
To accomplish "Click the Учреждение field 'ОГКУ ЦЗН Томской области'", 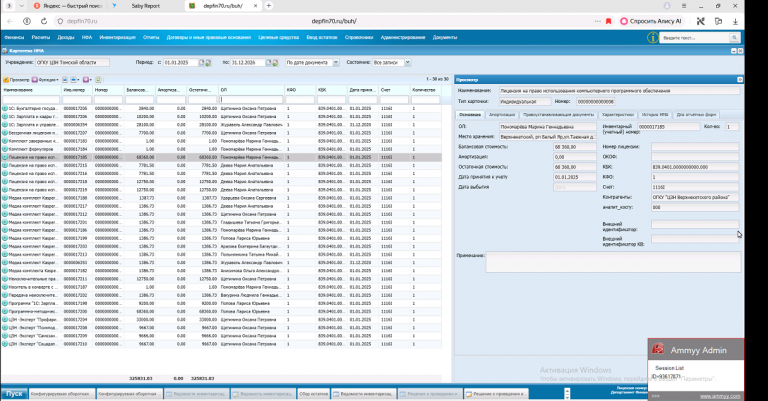I will point(72,63).
